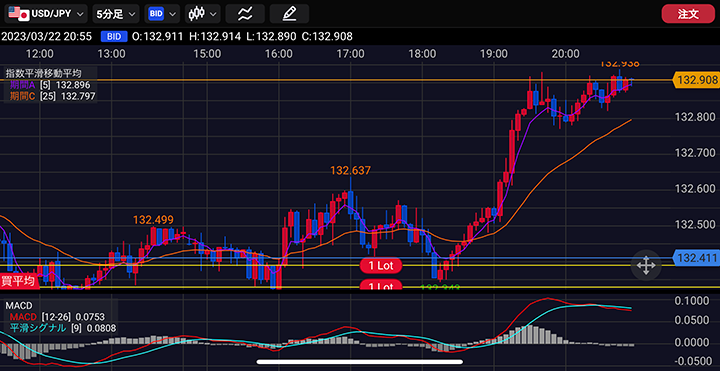
Task: Open 指数平滑移動平均 indicator legend
Action: pos(43,73)
